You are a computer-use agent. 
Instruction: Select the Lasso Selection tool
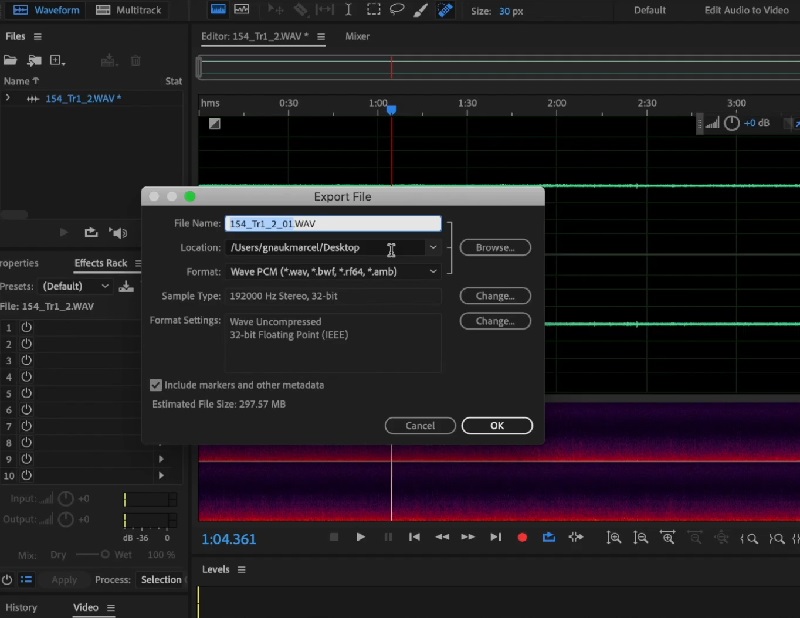point(397,10)
